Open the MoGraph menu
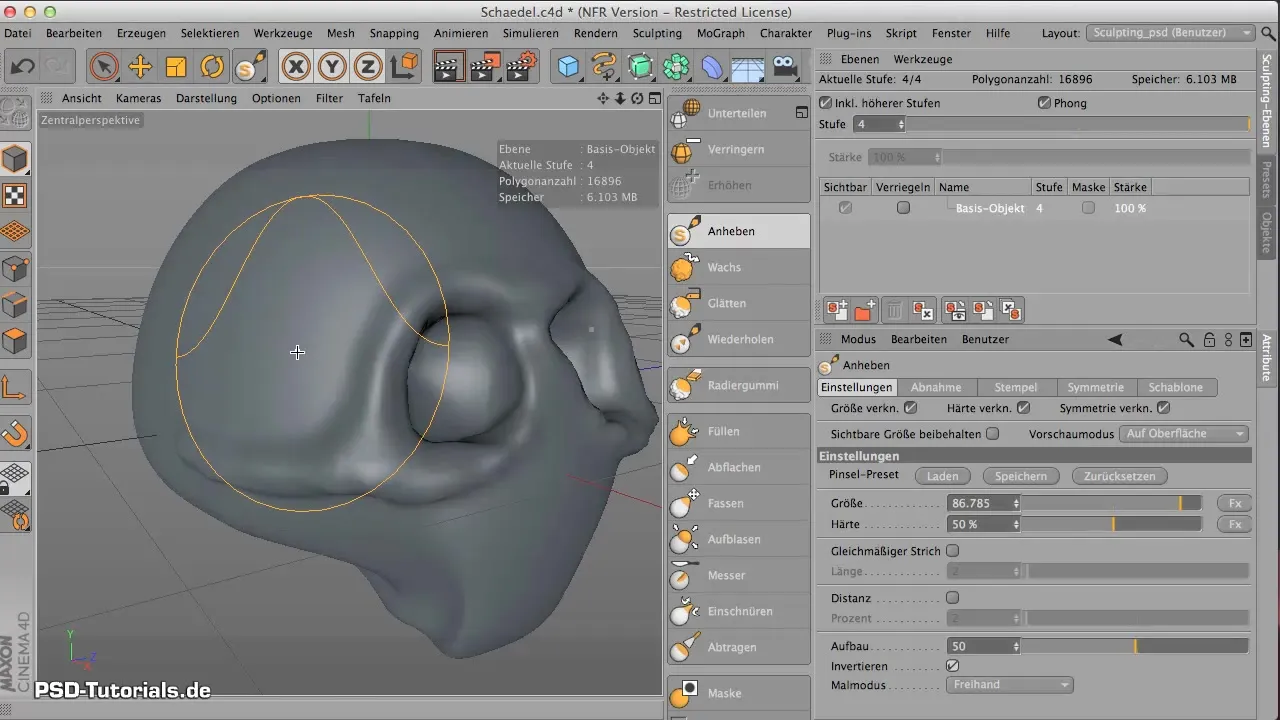 721,33
